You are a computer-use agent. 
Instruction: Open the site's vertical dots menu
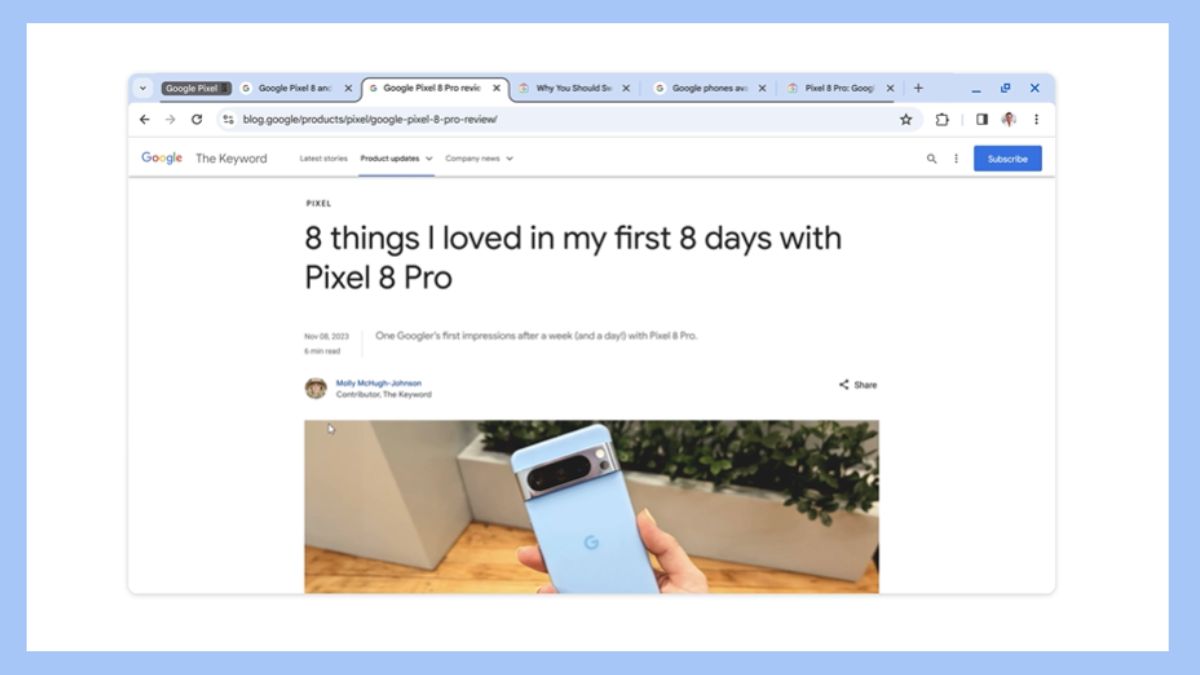(x=956, y=158)
